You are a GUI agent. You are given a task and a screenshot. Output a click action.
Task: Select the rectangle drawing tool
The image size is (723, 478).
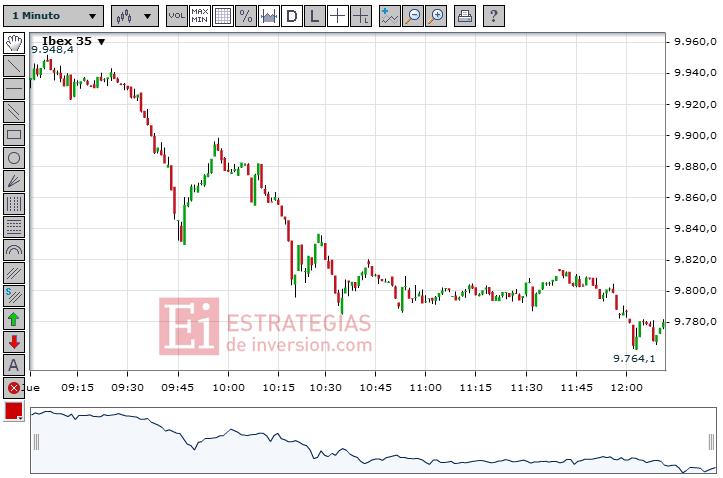[14, 134]
